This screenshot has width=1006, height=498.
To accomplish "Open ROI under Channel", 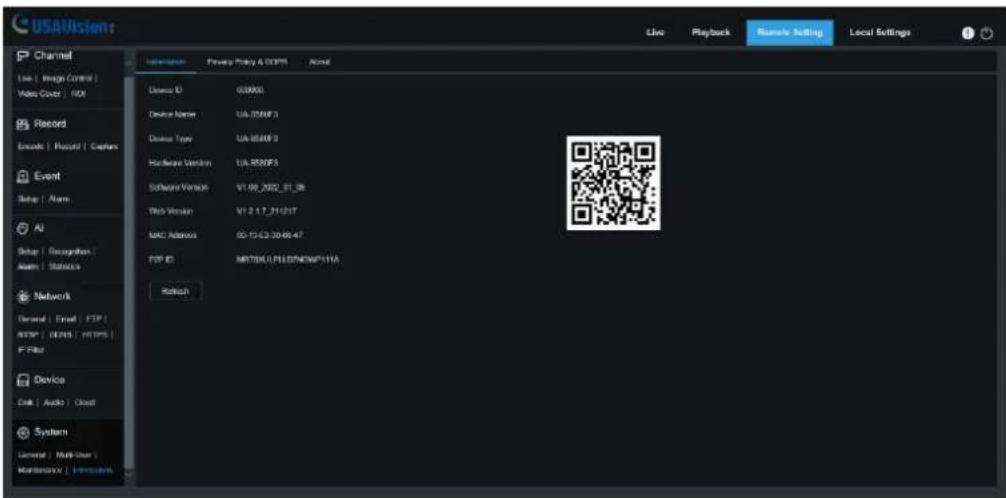I will (78, 94).
